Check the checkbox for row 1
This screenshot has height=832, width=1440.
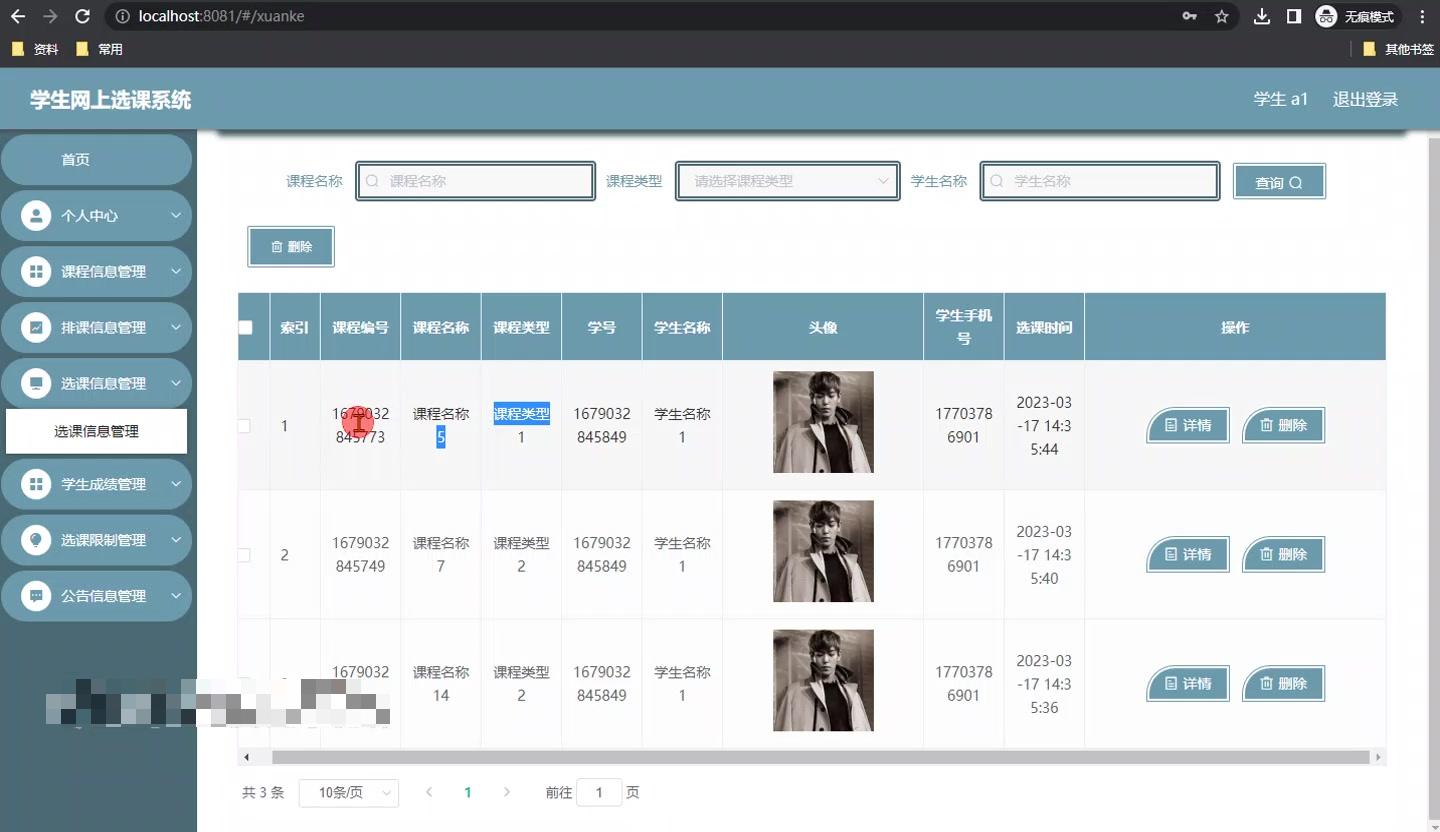tap(243, 425)
